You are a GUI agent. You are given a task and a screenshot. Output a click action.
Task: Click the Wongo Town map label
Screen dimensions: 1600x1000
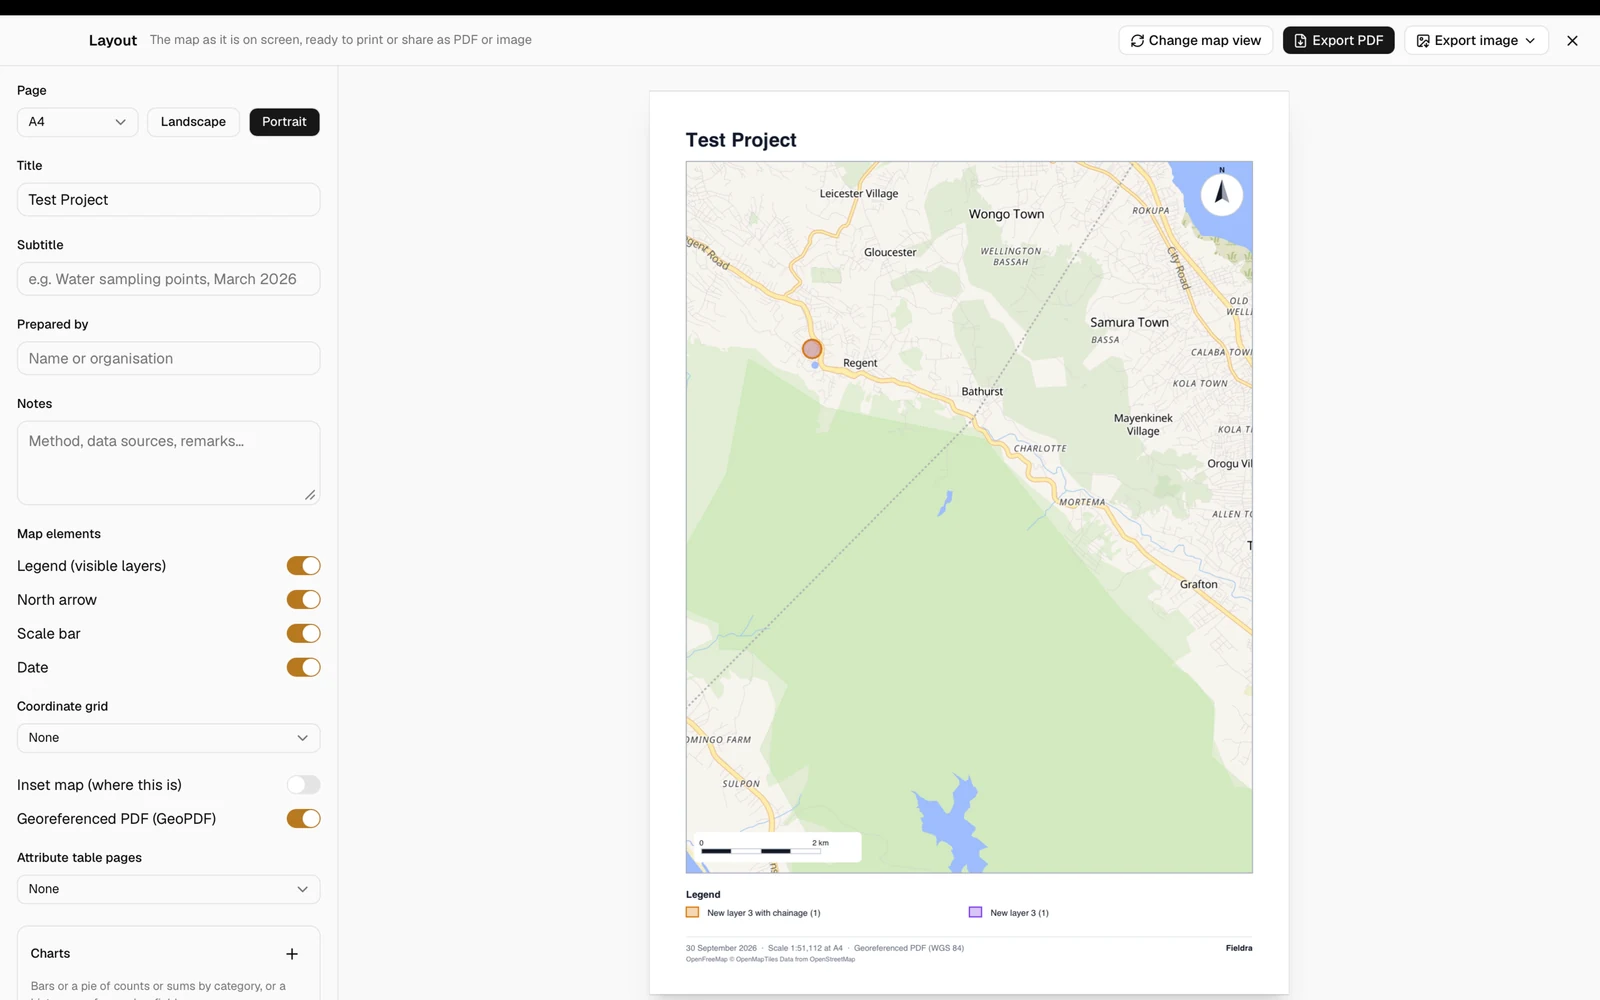point(1006,214)
